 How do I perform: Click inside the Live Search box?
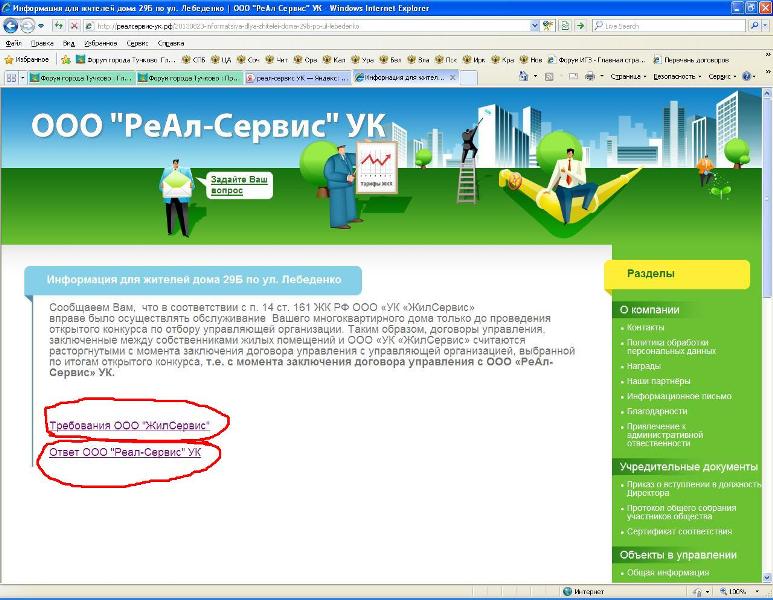[x=671, y=26]
